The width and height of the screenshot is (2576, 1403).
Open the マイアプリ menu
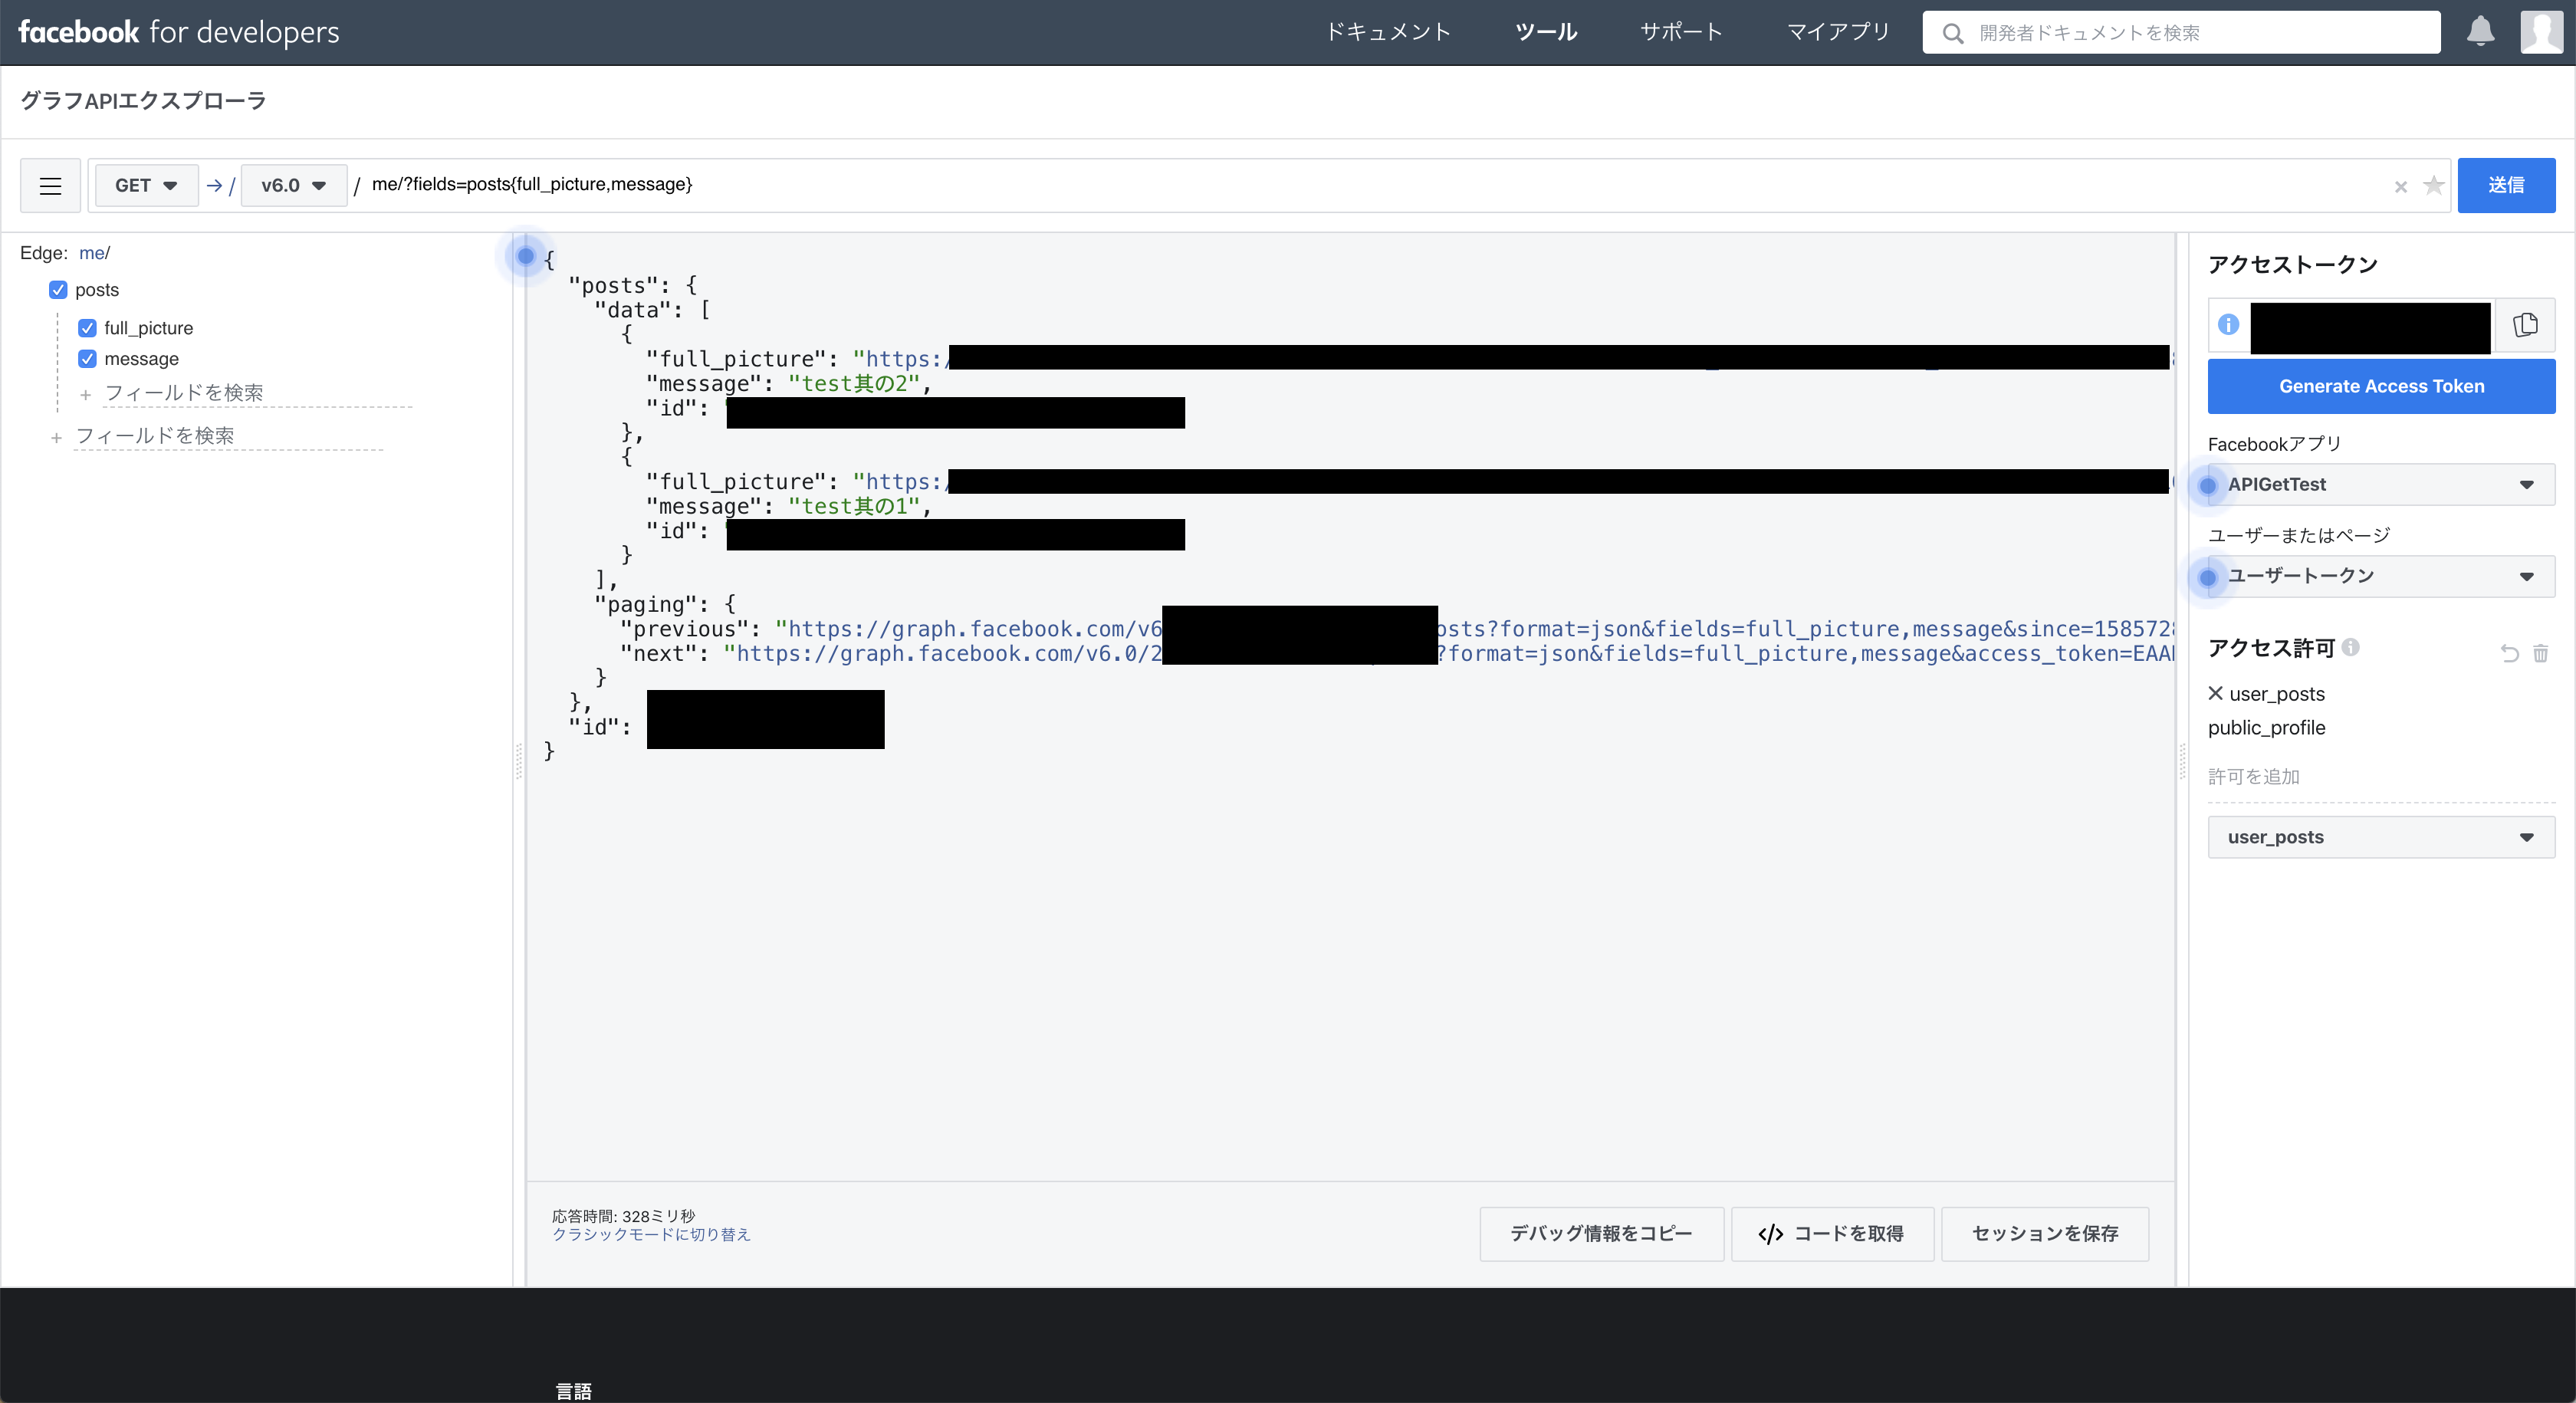pos(1838,32)
